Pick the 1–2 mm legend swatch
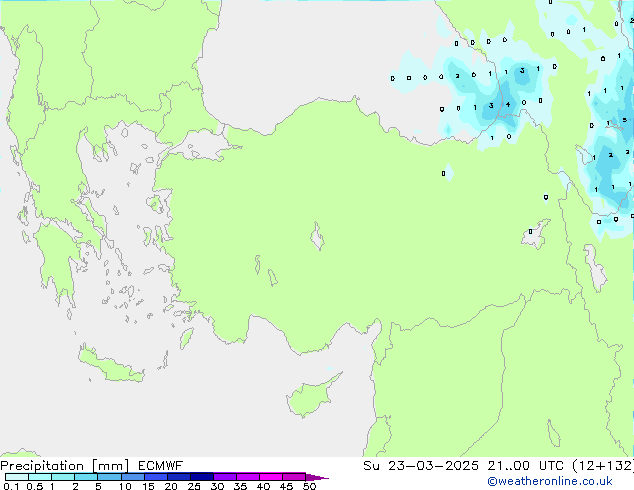The image size is (634, 490). (x=63, y=477)
